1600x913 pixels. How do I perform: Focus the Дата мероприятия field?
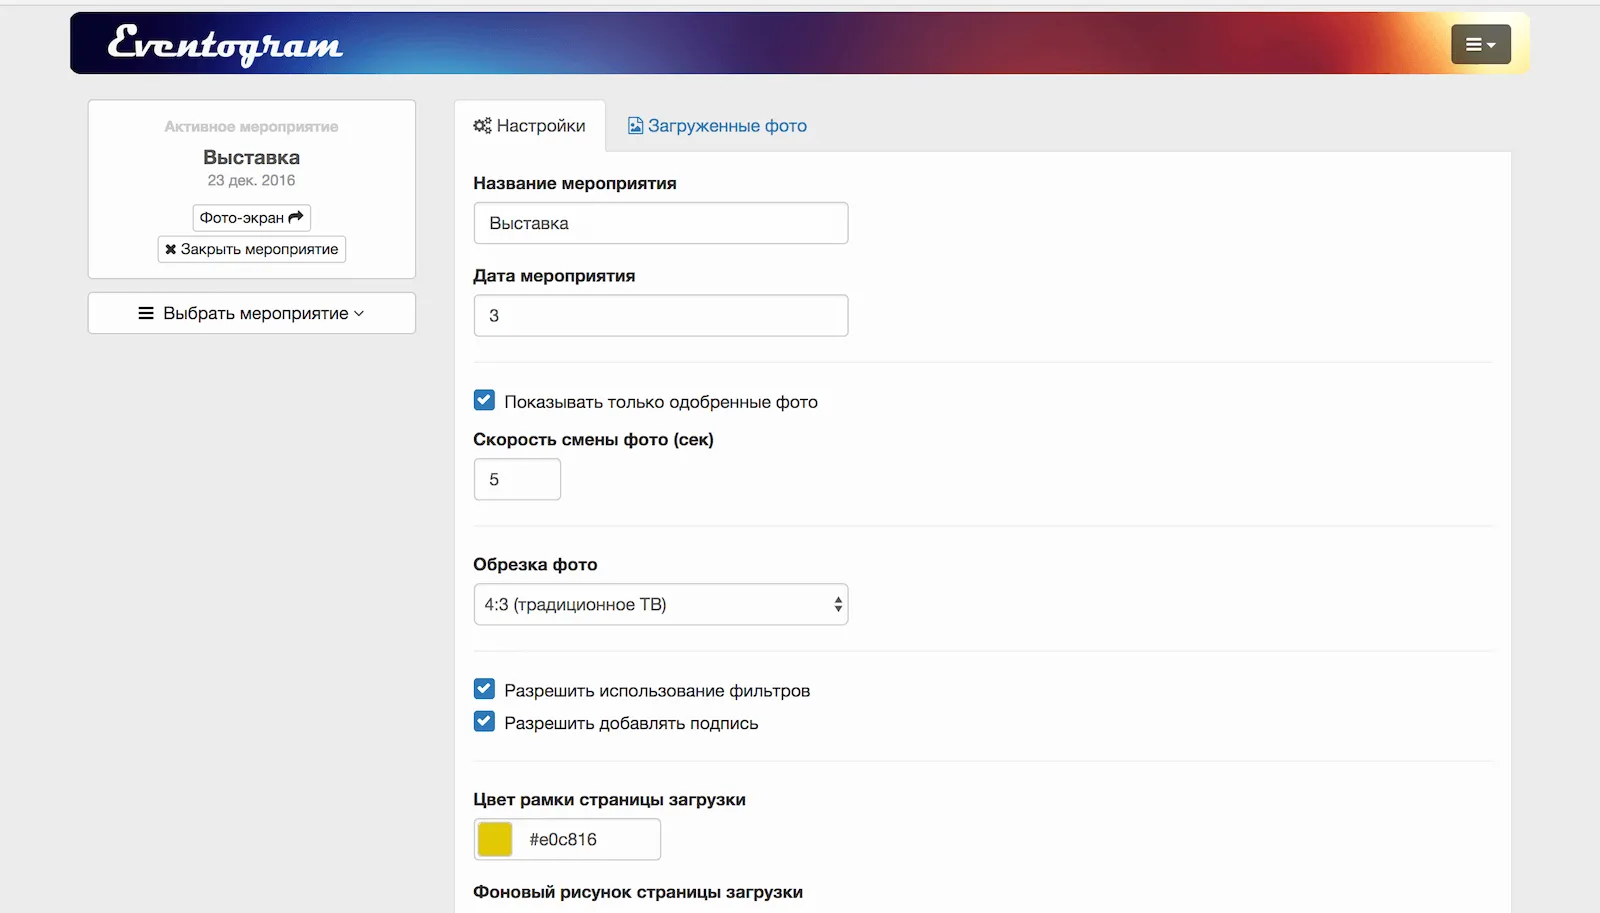660,315
